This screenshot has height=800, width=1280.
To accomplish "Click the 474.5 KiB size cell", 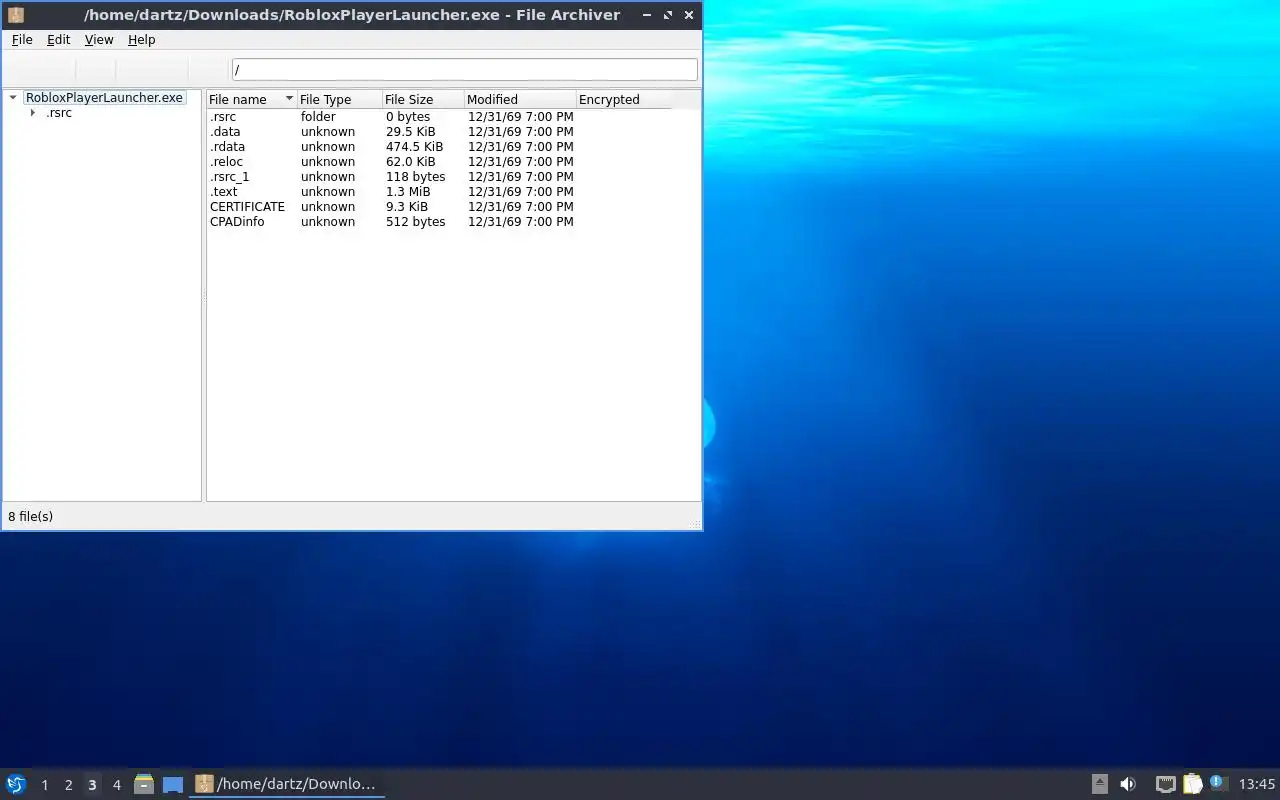I will pos(414,147).
